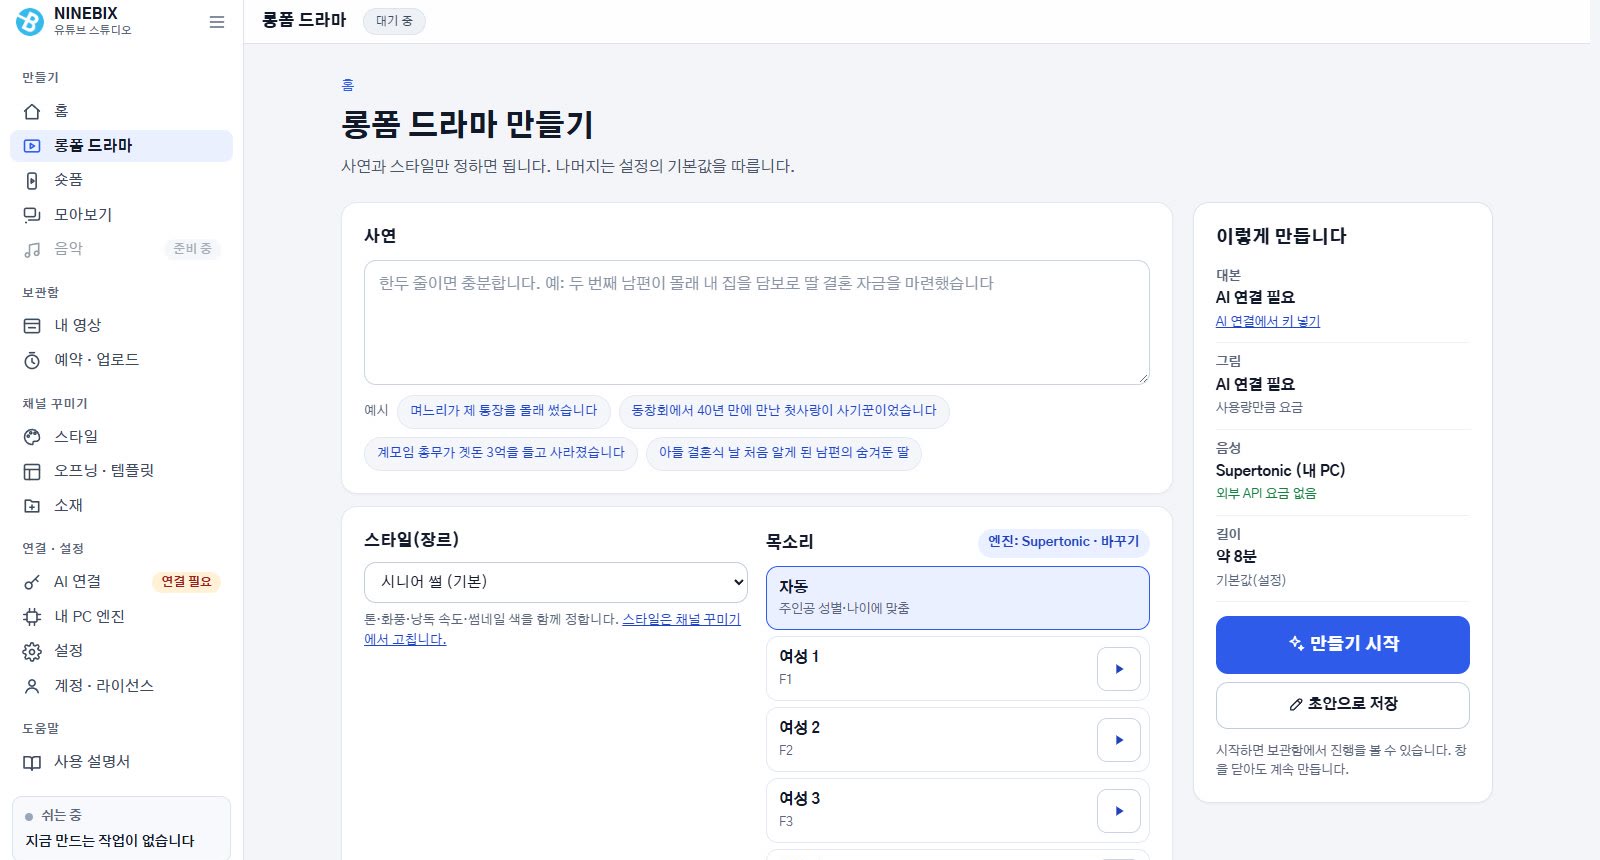Image resolution: width=1600 pixels, height=860 pixels.
Task: Save as draft with 초안으로 저장
Action: coord(1342,705)
